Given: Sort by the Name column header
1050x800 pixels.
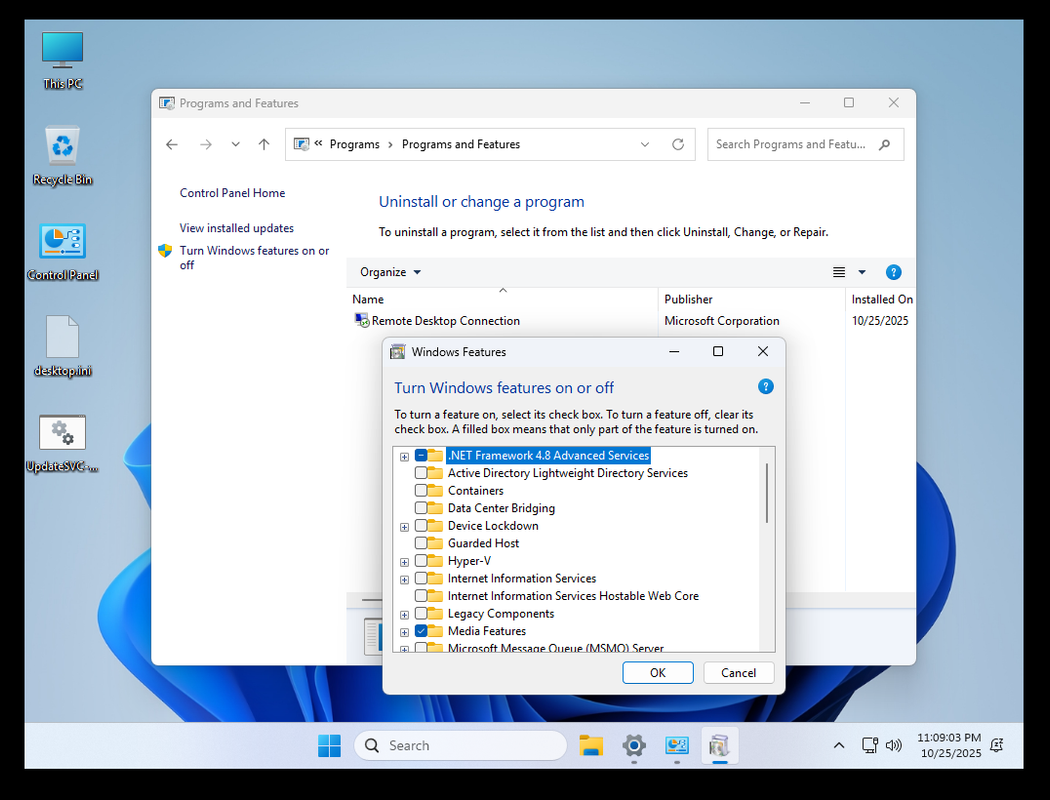Looking at the screenshot, I should point(502,299).
